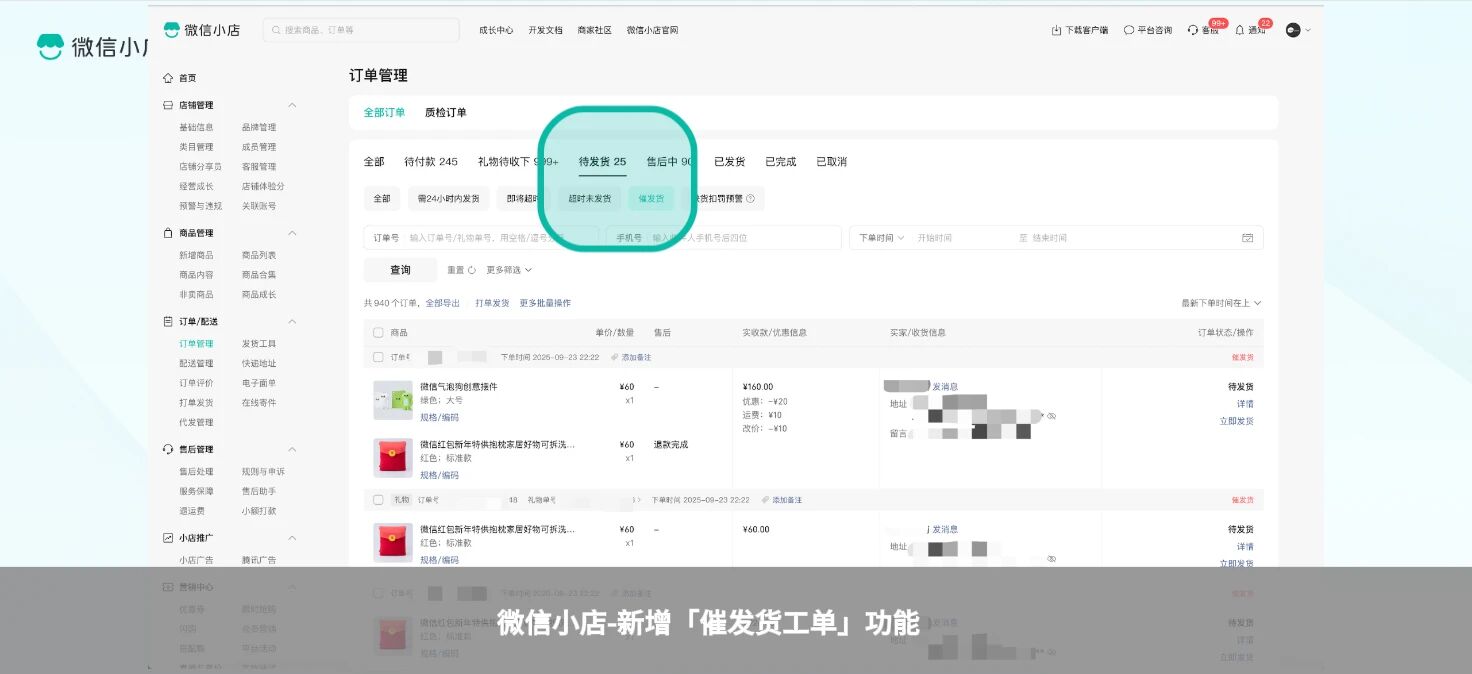
Task: Switch to the 质检订单 tab
Action: (446, 113)
